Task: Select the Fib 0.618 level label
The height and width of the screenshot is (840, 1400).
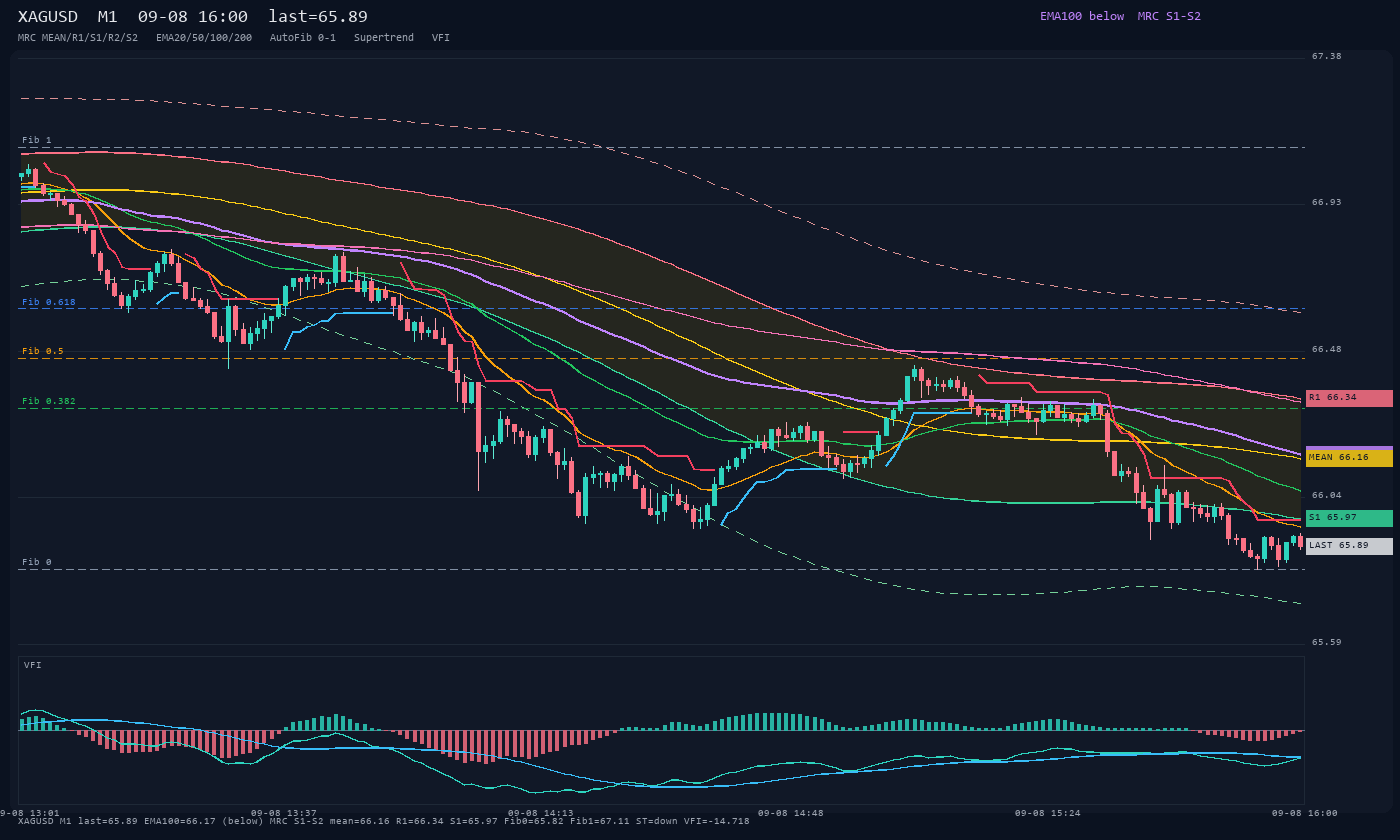Action: (49, 302)
